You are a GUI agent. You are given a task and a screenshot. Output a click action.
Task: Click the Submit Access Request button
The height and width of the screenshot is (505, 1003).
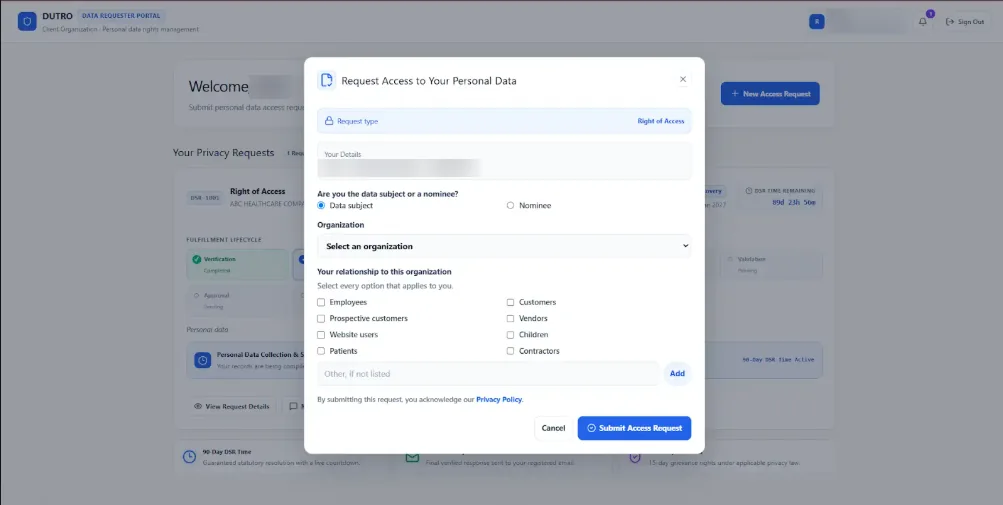(635, 428)
